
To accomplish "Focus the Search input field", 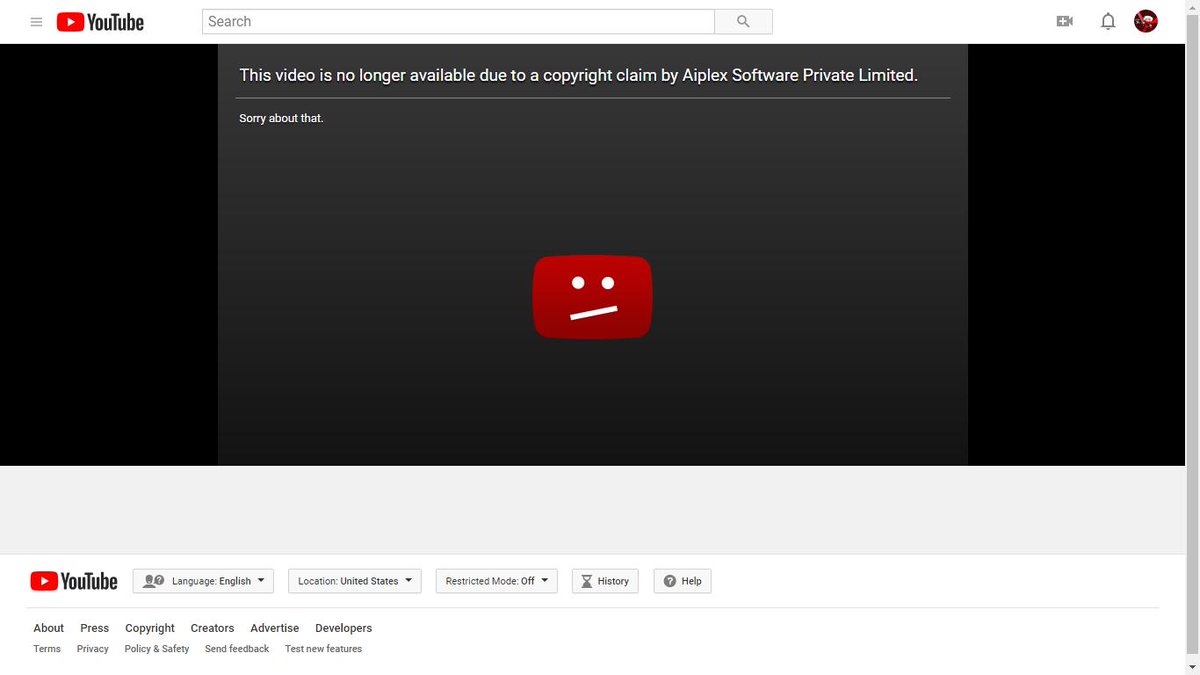I will click(458, 21).
